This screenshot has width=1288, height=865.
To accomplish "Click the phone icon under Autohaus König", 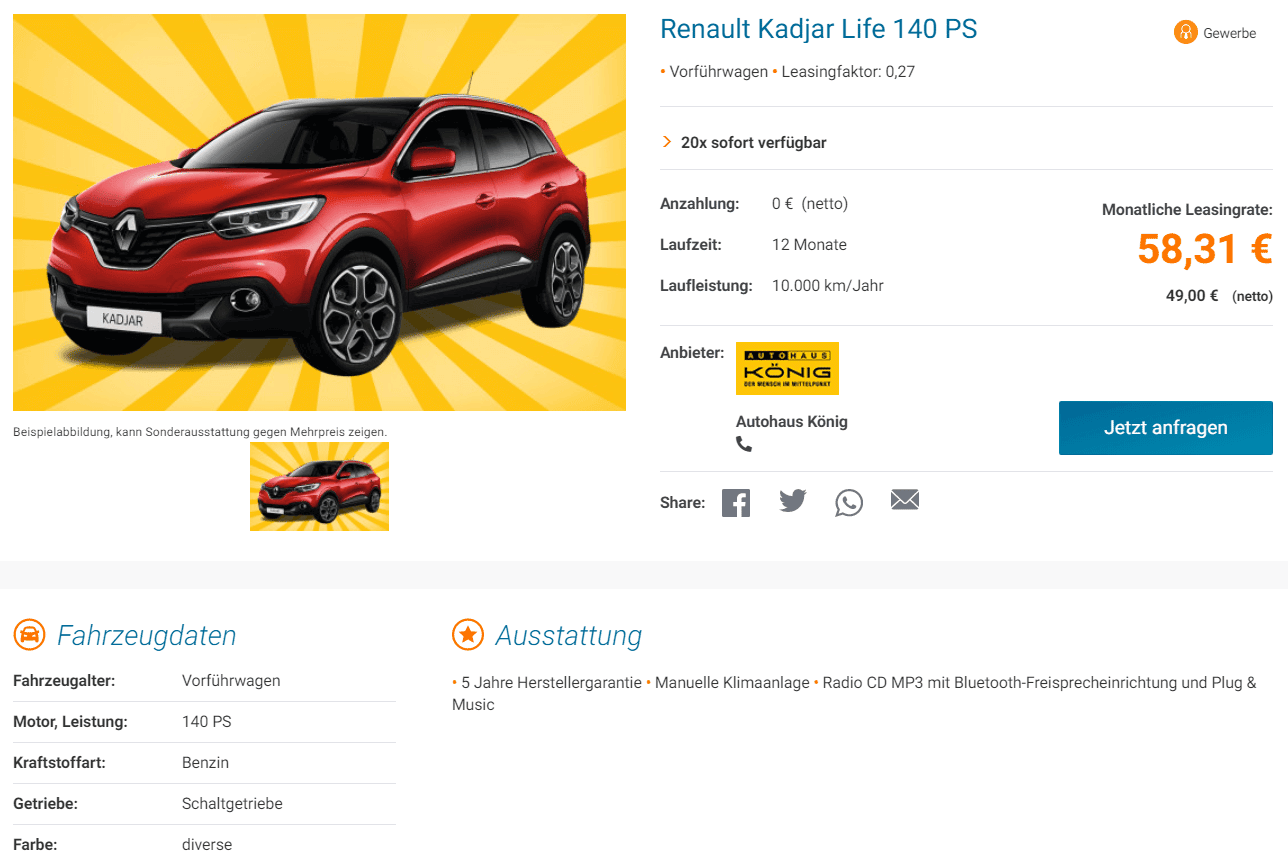I will point(744,444).
